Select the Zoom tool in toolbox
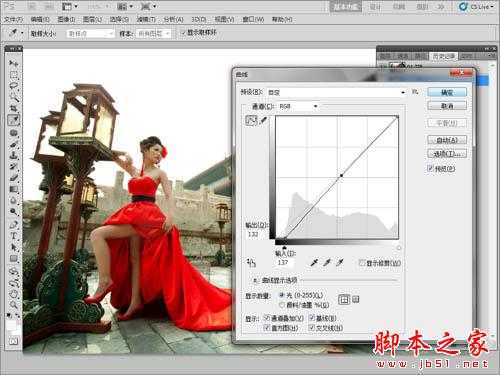500x375 pixels. point(14,305)
